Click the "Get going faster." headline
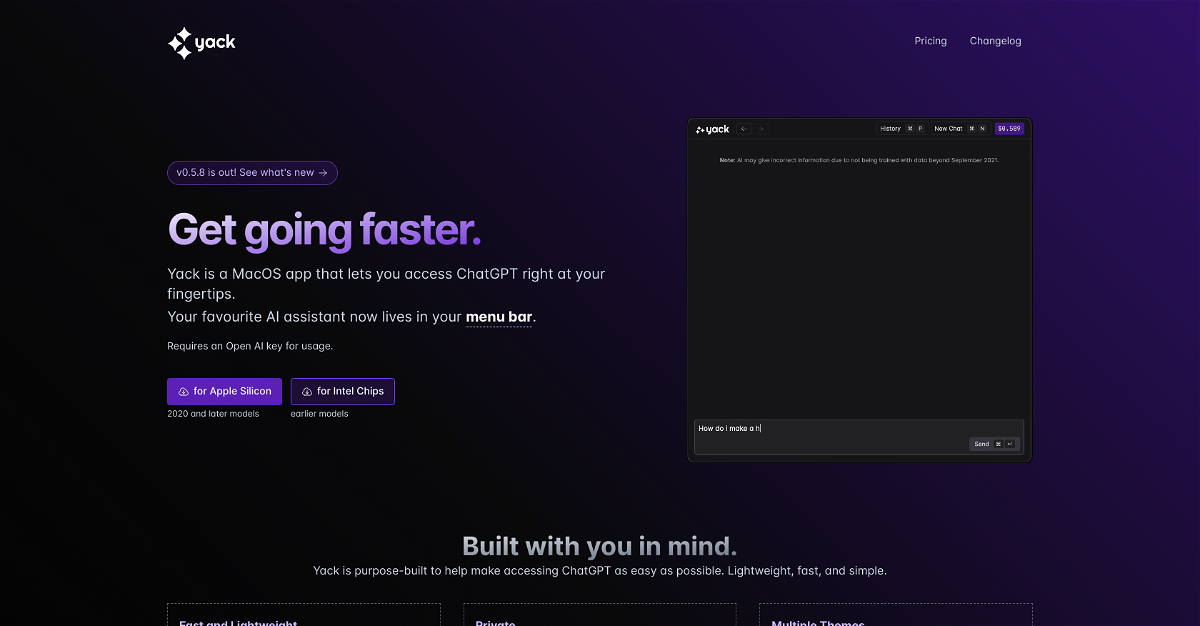This screenshot has width=1200, height=626. 324,230
